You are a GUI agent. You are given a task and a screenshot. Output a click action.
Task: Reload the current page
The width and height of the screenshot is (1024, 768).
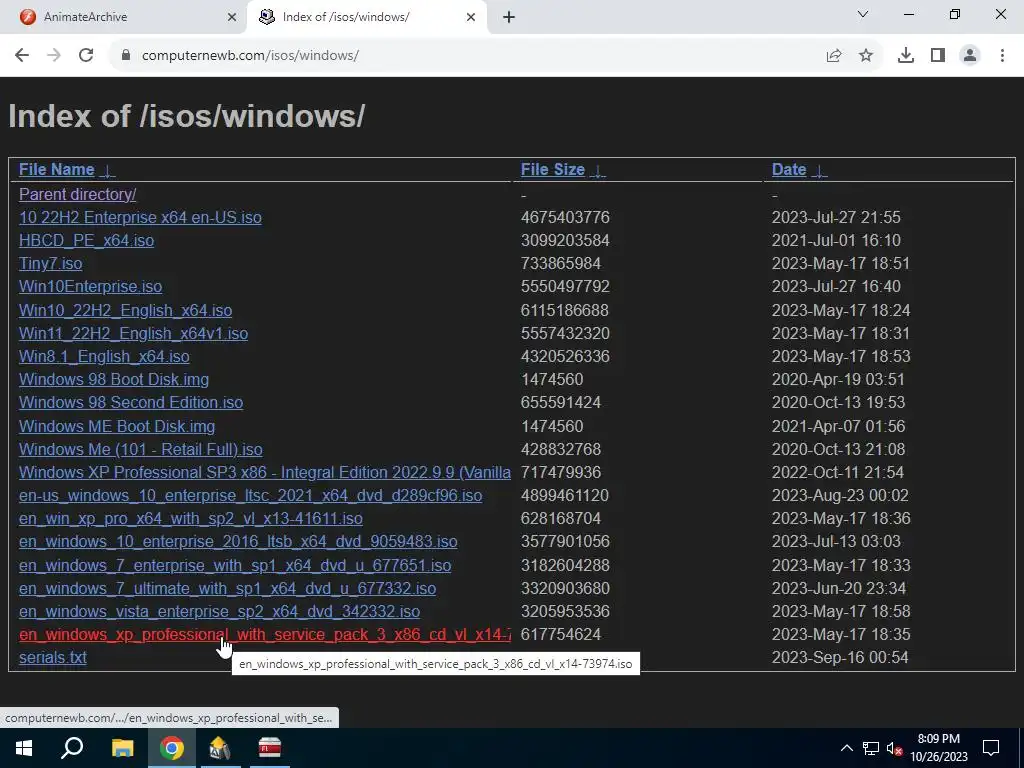86,55
